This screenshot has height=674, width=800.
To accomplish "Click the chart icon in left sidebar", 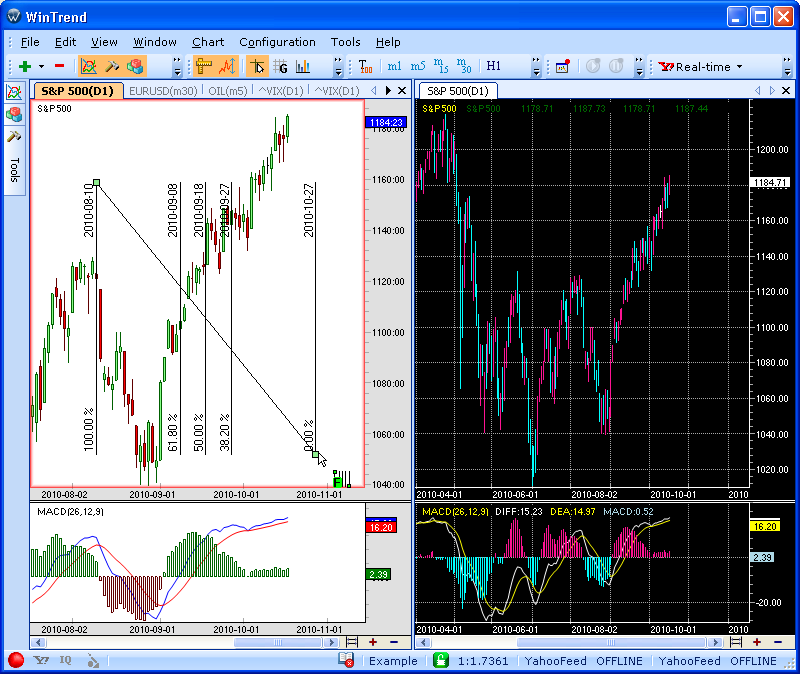I will 14,92.
